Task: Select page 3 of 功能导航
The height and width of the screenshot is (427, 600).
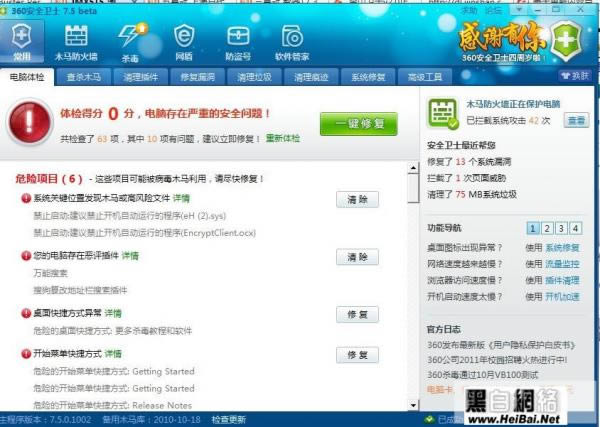Action: tap(561, 228)
